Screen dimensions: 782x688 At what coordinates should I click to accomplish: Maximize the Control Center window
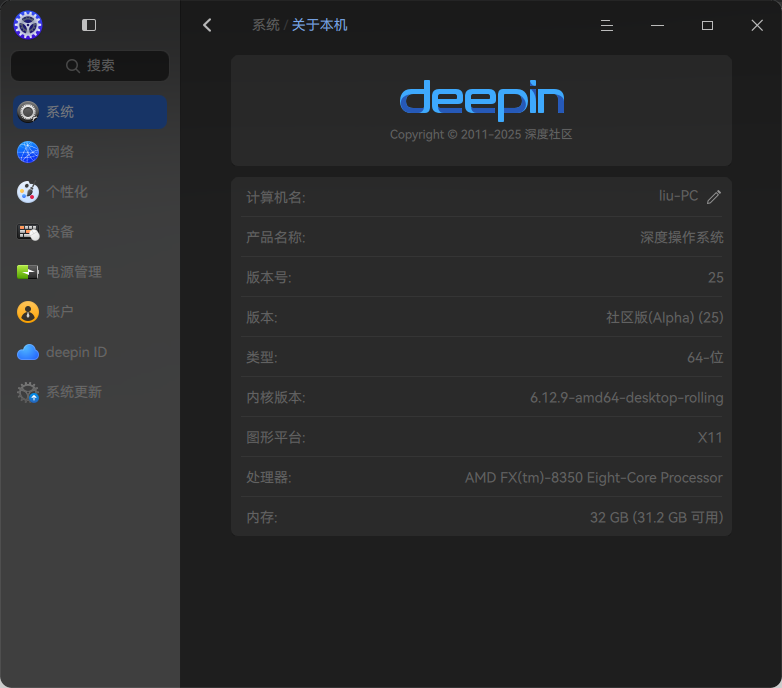[x=707, y=25]
